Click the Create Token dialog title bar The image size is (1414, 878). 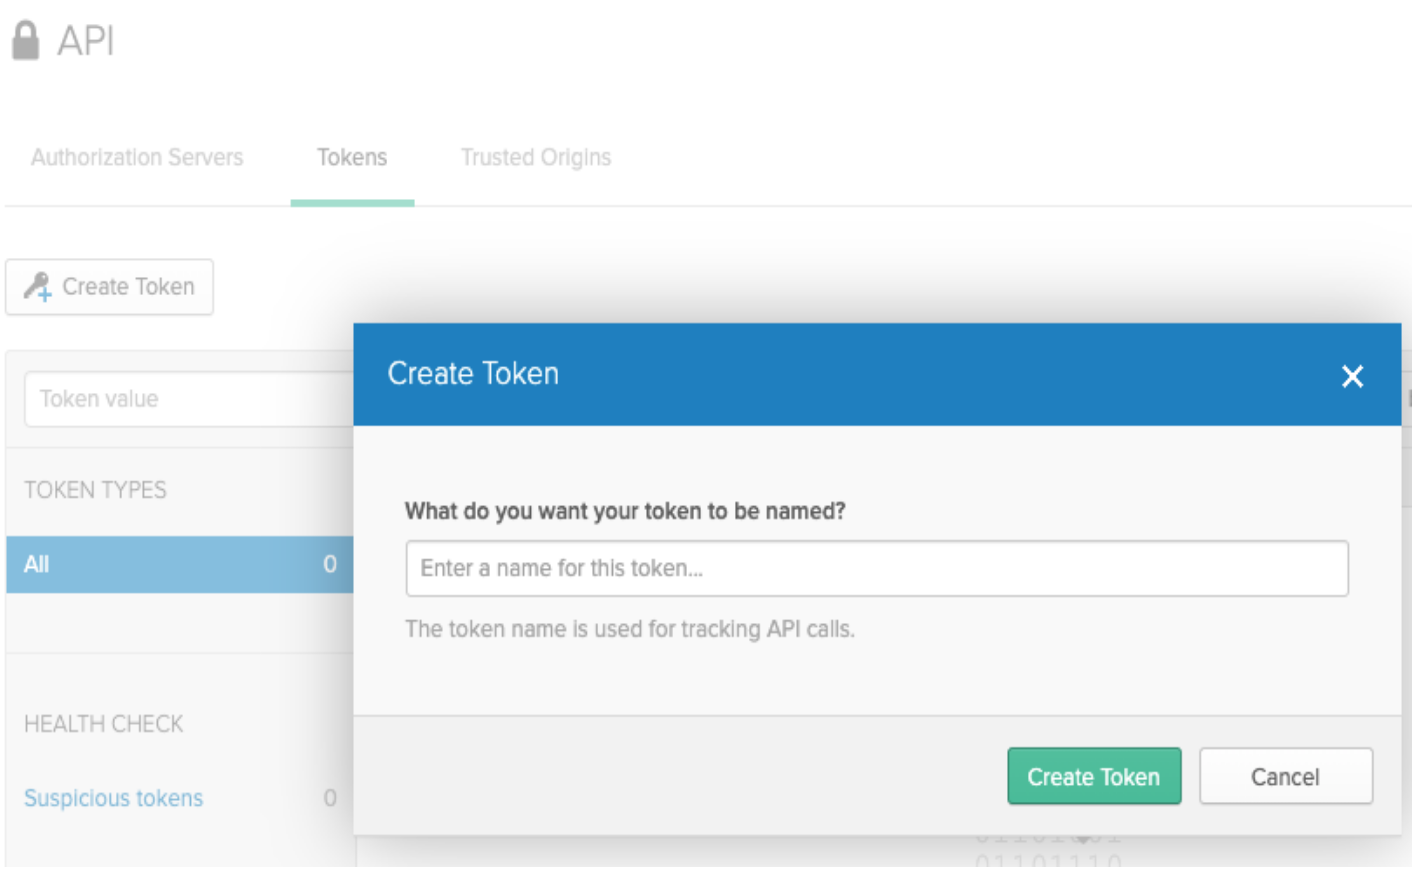(x=877, y=374)
